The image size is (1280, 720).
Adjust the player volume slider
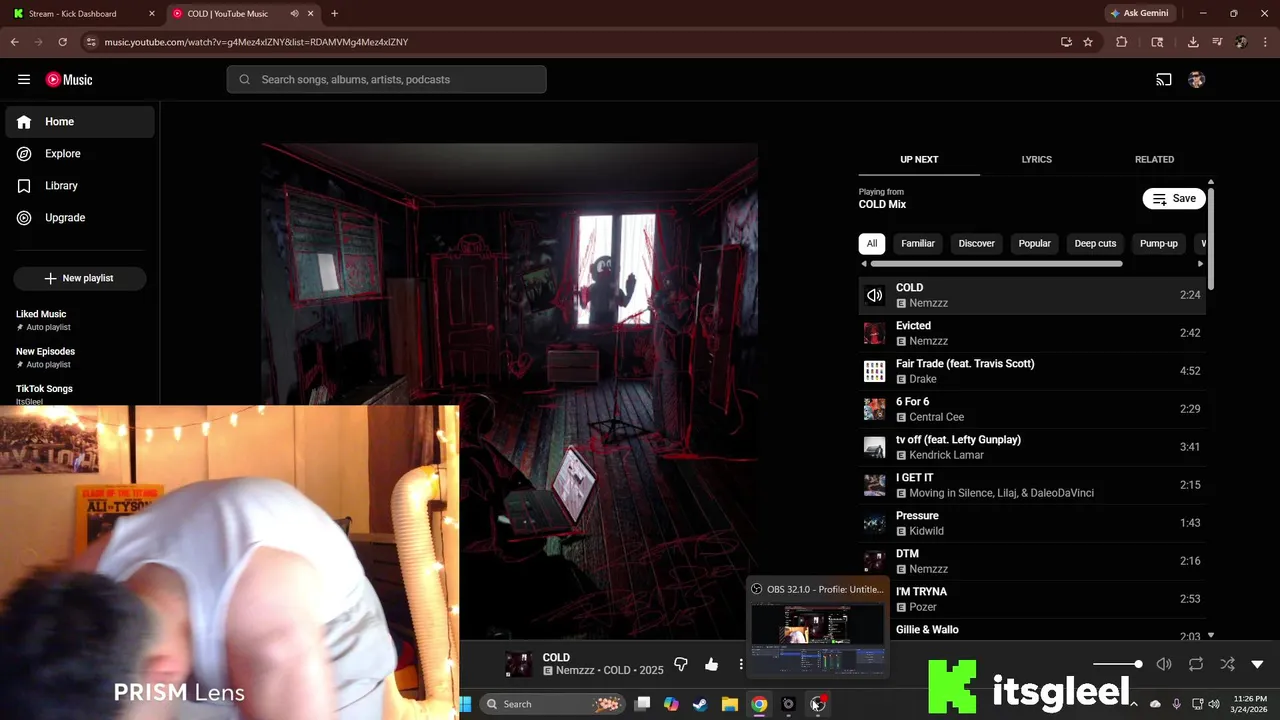click(1117, 664)
